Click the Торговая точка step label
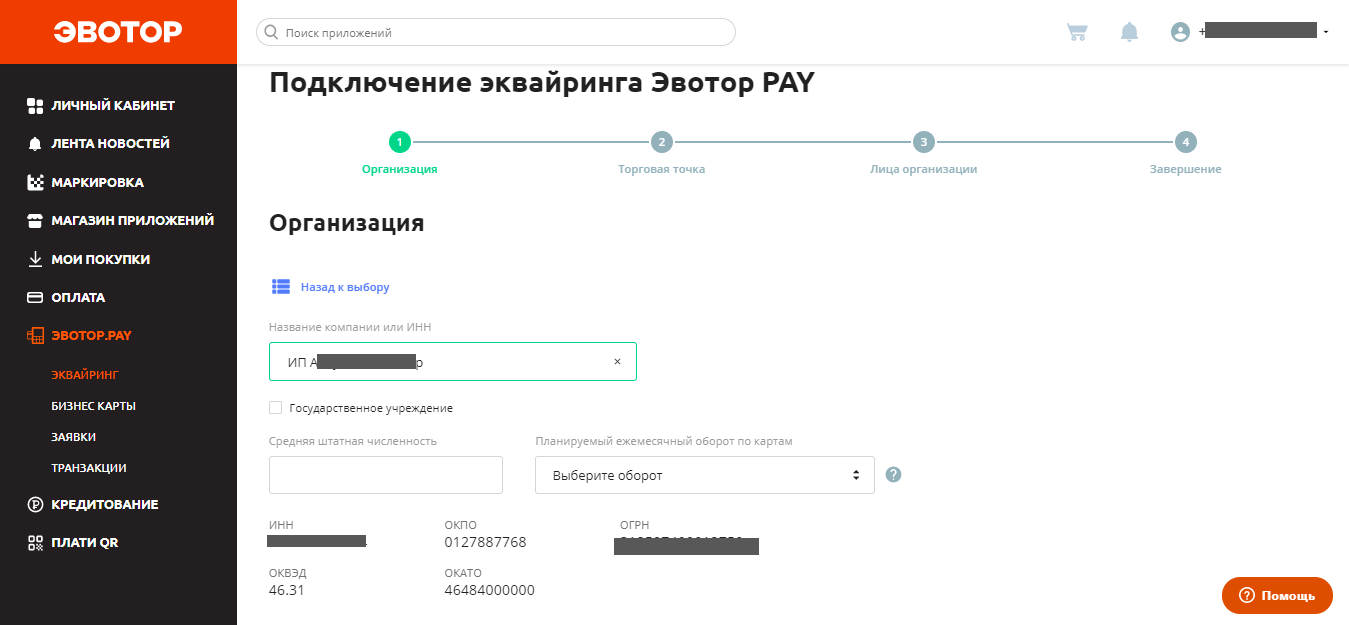This screenshot has height=625, width=1349. point(661,169)
